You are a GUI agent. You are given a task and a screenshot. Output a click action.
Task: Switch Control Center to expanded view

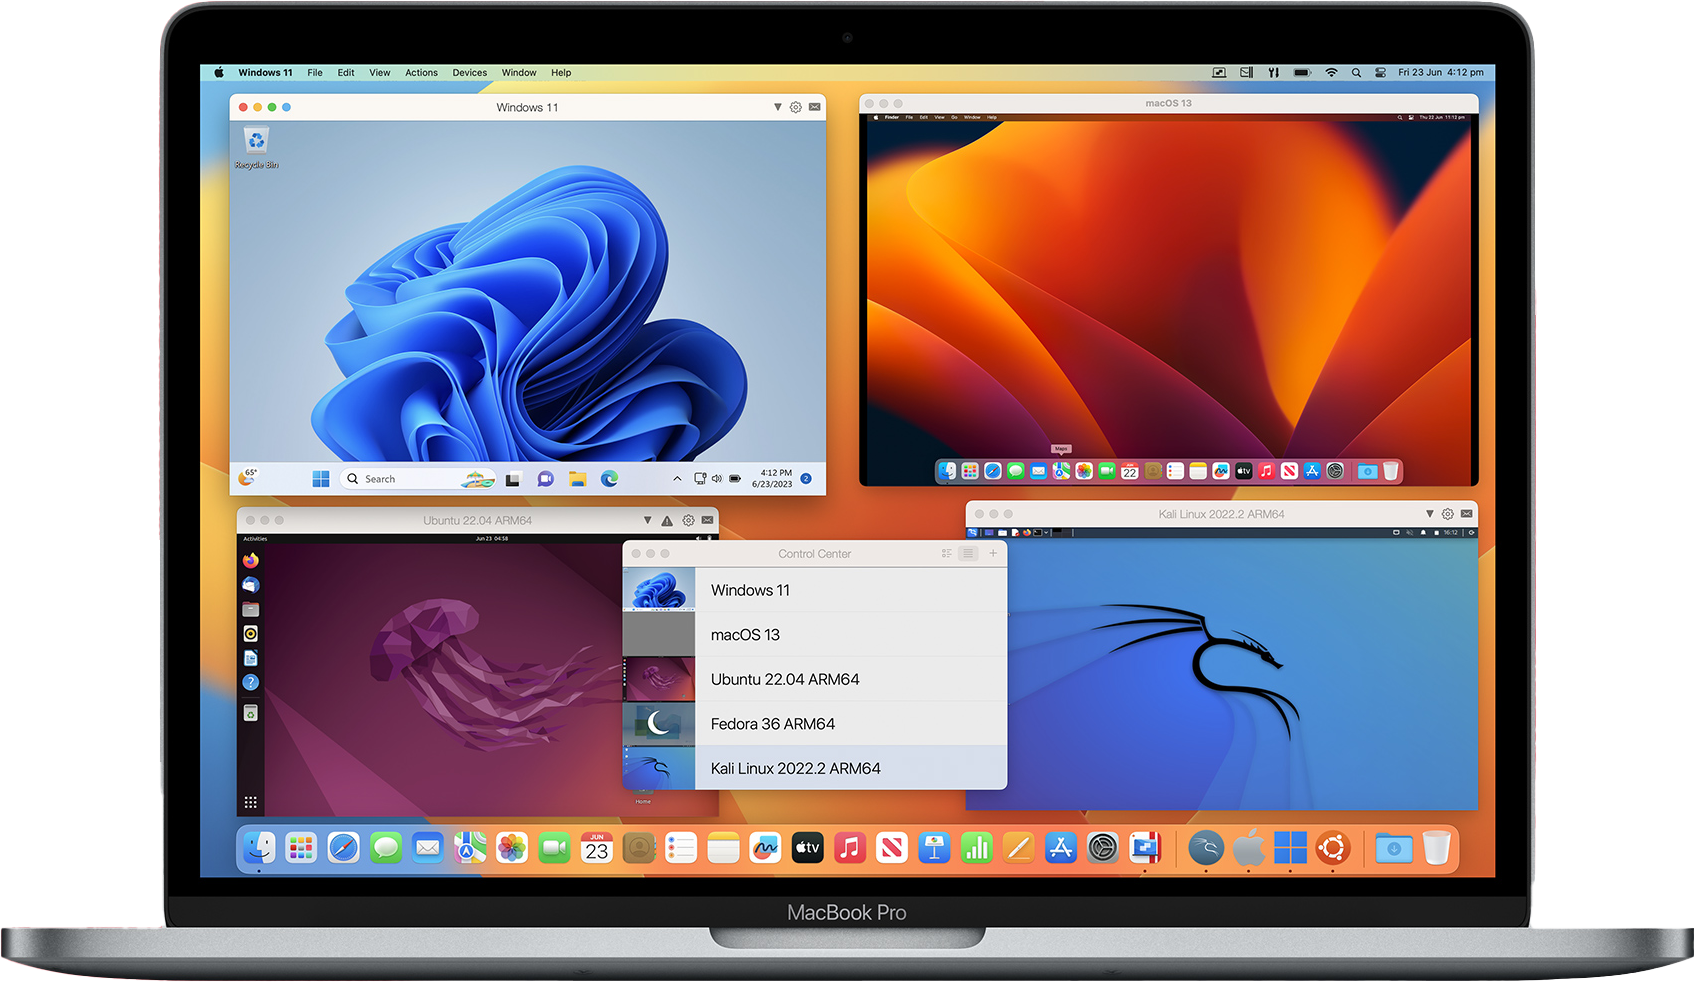pyautogui.click(x=946, y=553)
